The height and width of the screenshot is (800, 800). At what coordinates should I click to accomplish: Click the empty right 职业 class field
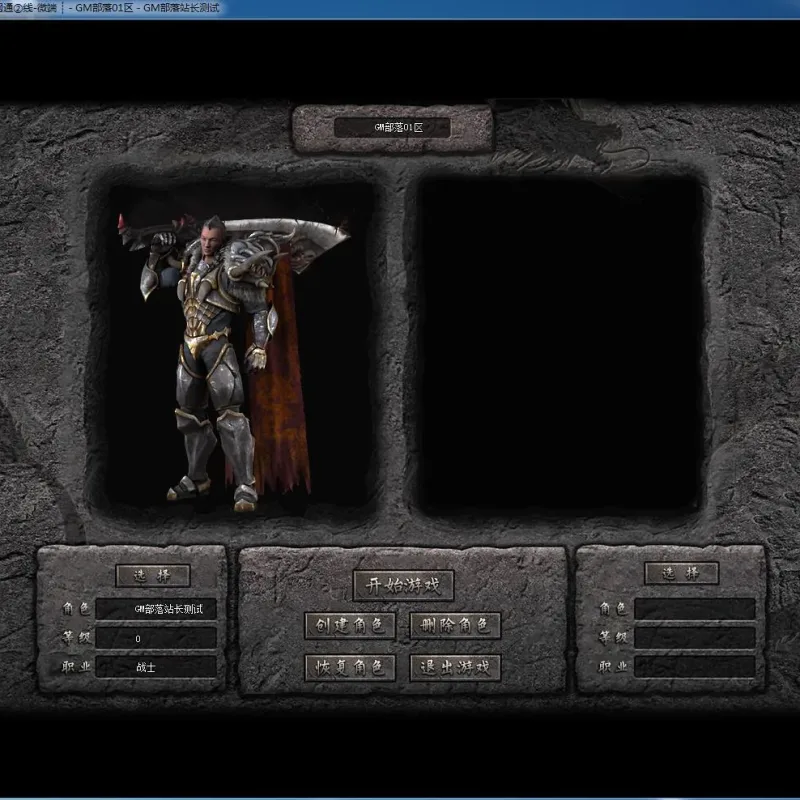click(694, 667)
